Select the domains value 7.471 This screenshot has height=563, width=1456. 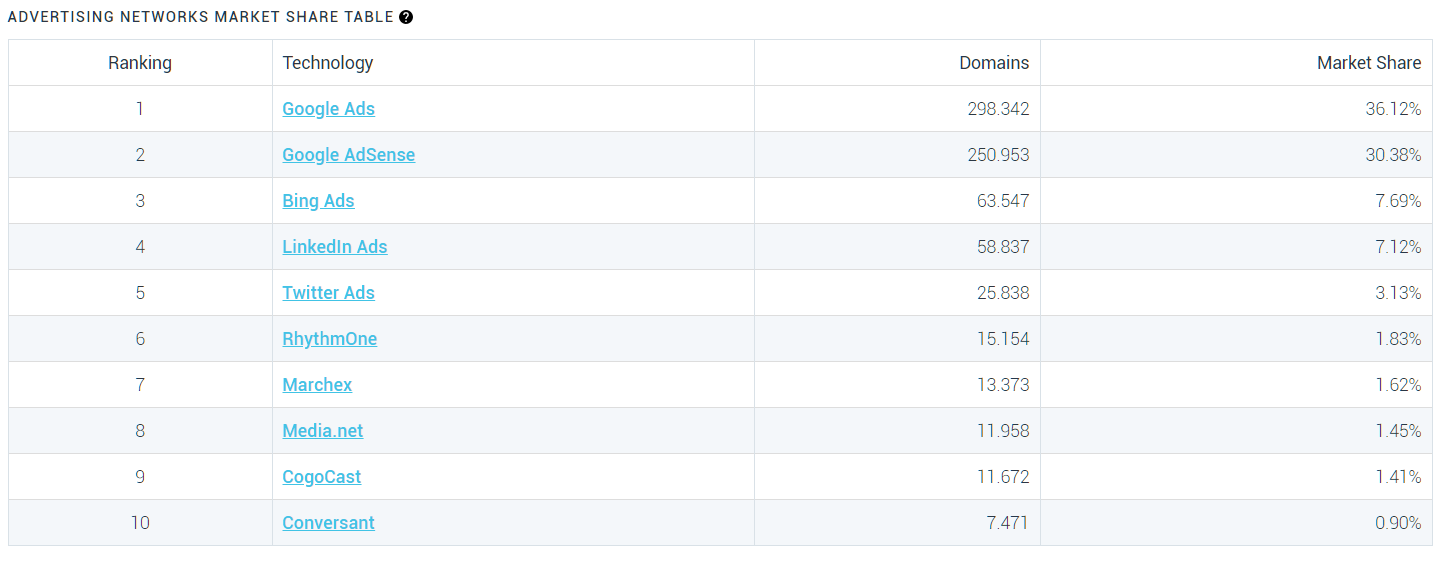coord(1008,523)
